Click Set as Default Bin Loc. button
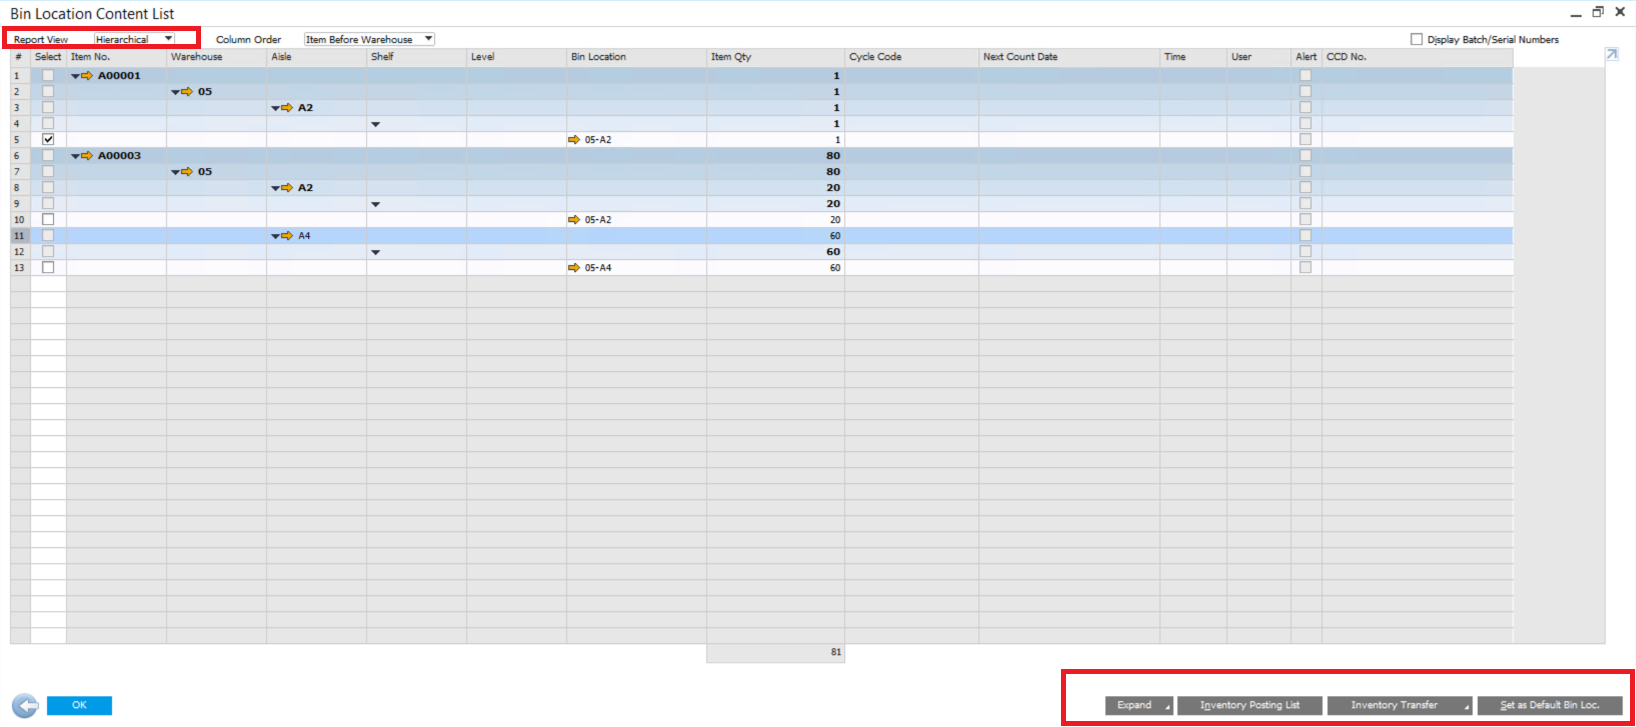This screenshot has height=727, width=1636. [1550, 705]
